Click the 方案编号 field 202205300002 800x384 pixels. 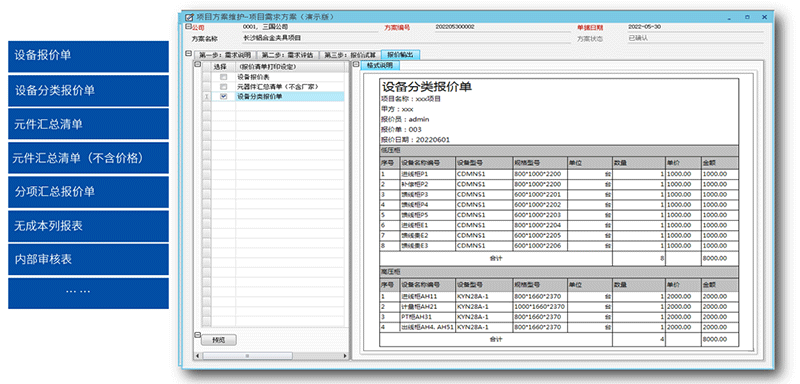tap(502, 27)
